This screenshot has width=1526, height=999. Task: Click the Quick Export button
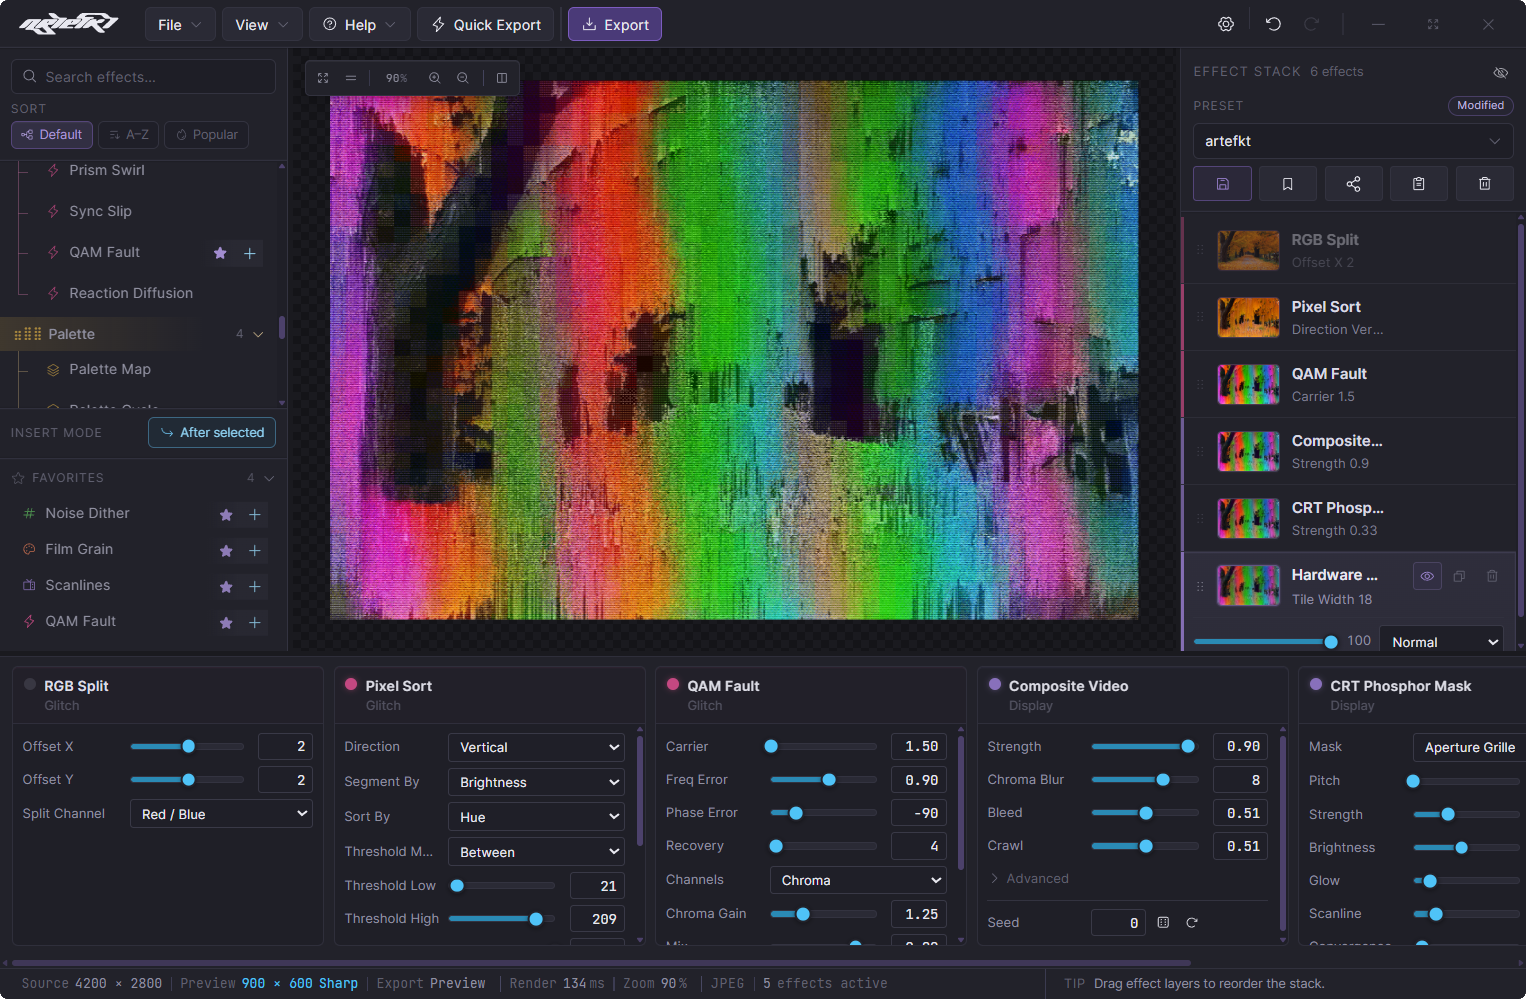(x=486, y=24)
